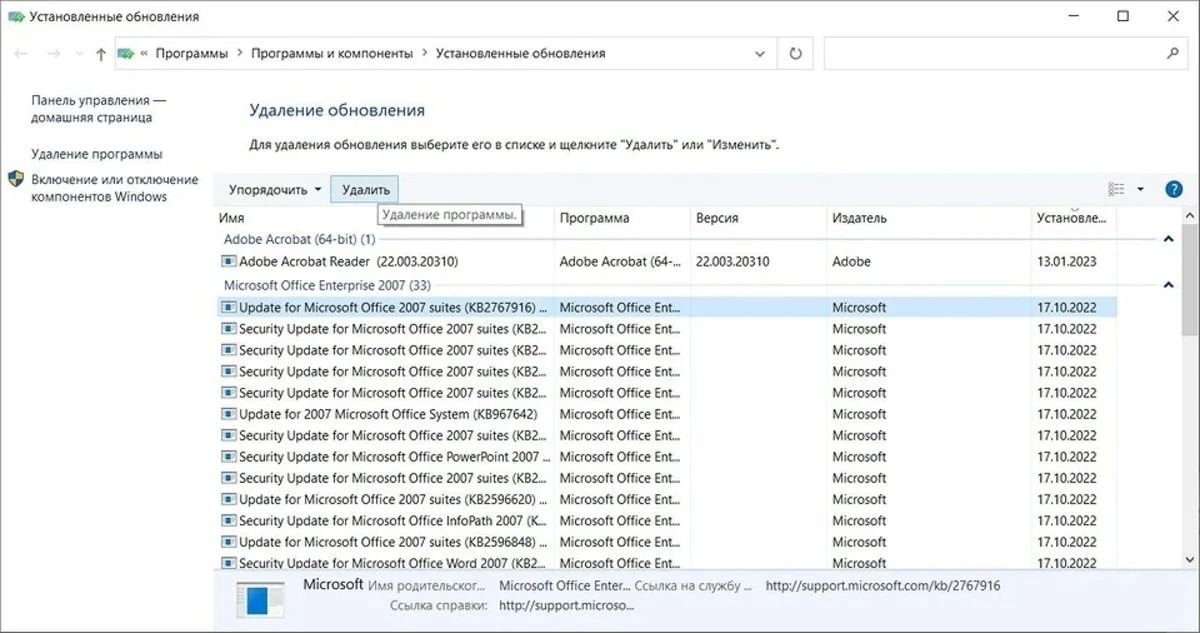Viewport: 1200px width, 633px height.
Task: Sort by 'Установлено' column header
Action: click(1074, 218)
